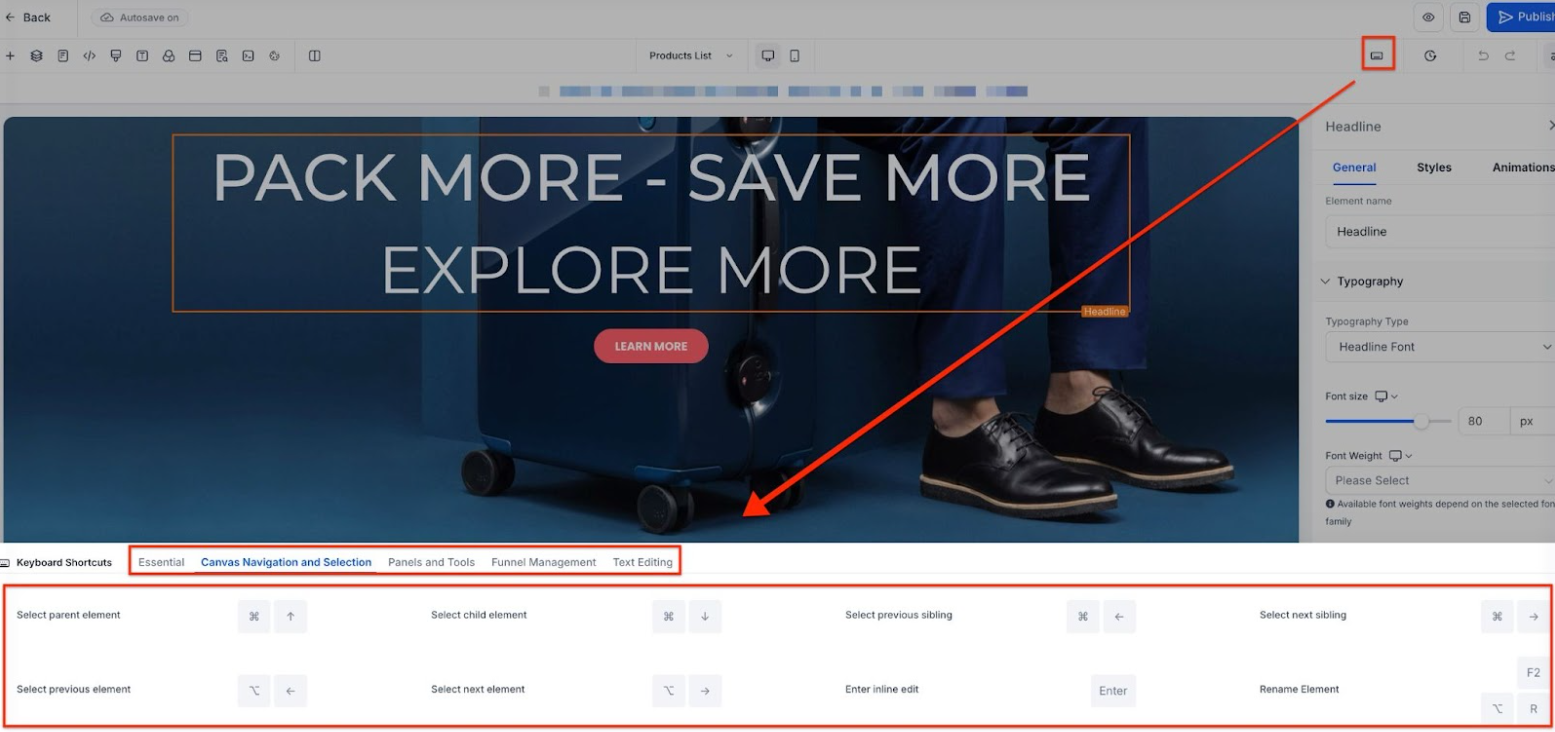The width and height of the screenshot is (1555, 732).
Task: Click the save floppy disk icon
Action: 1464,17
